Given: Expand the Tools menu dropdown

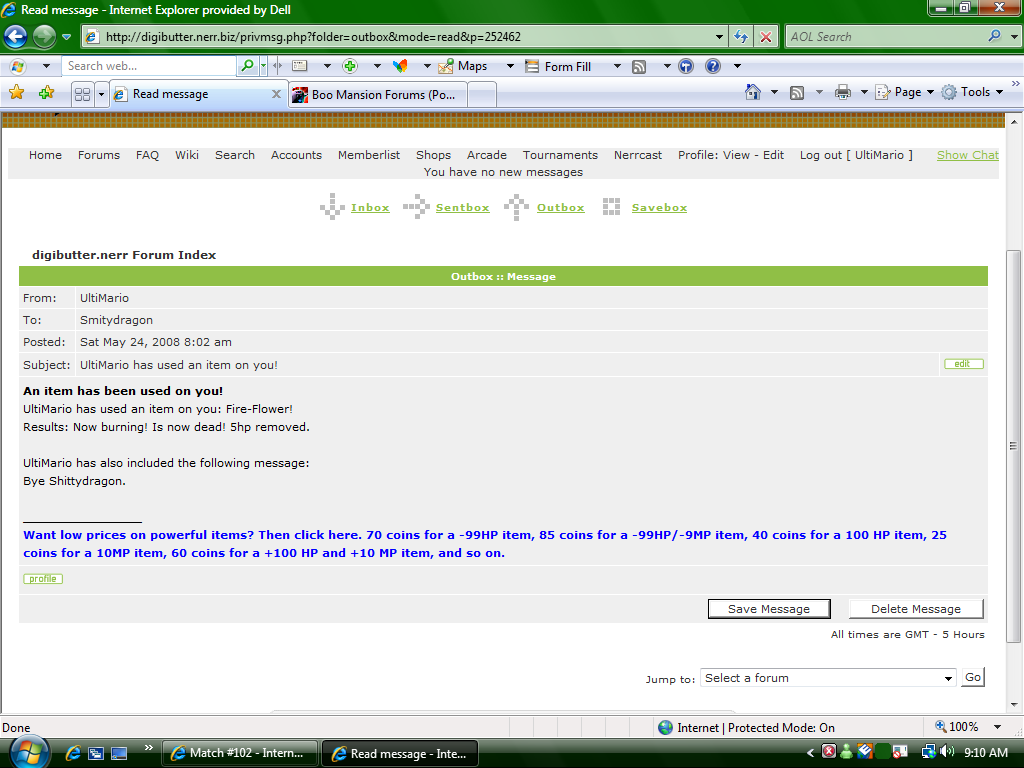Looking at the screenshot, I should pos(972,92).
